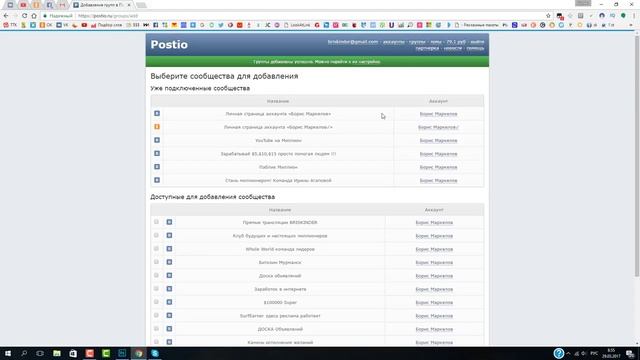Click the balance link in руб

tap(456, 42)
